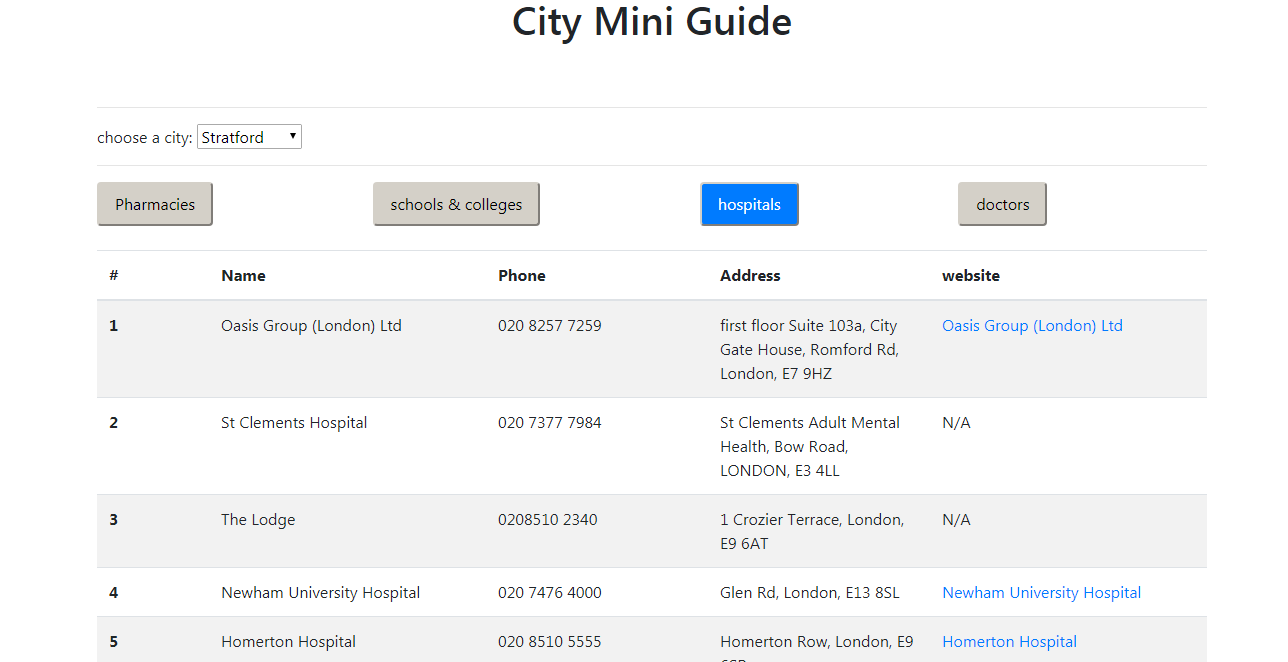Show the doctors category
The image size is (1288, 662).
point(1002,204)
